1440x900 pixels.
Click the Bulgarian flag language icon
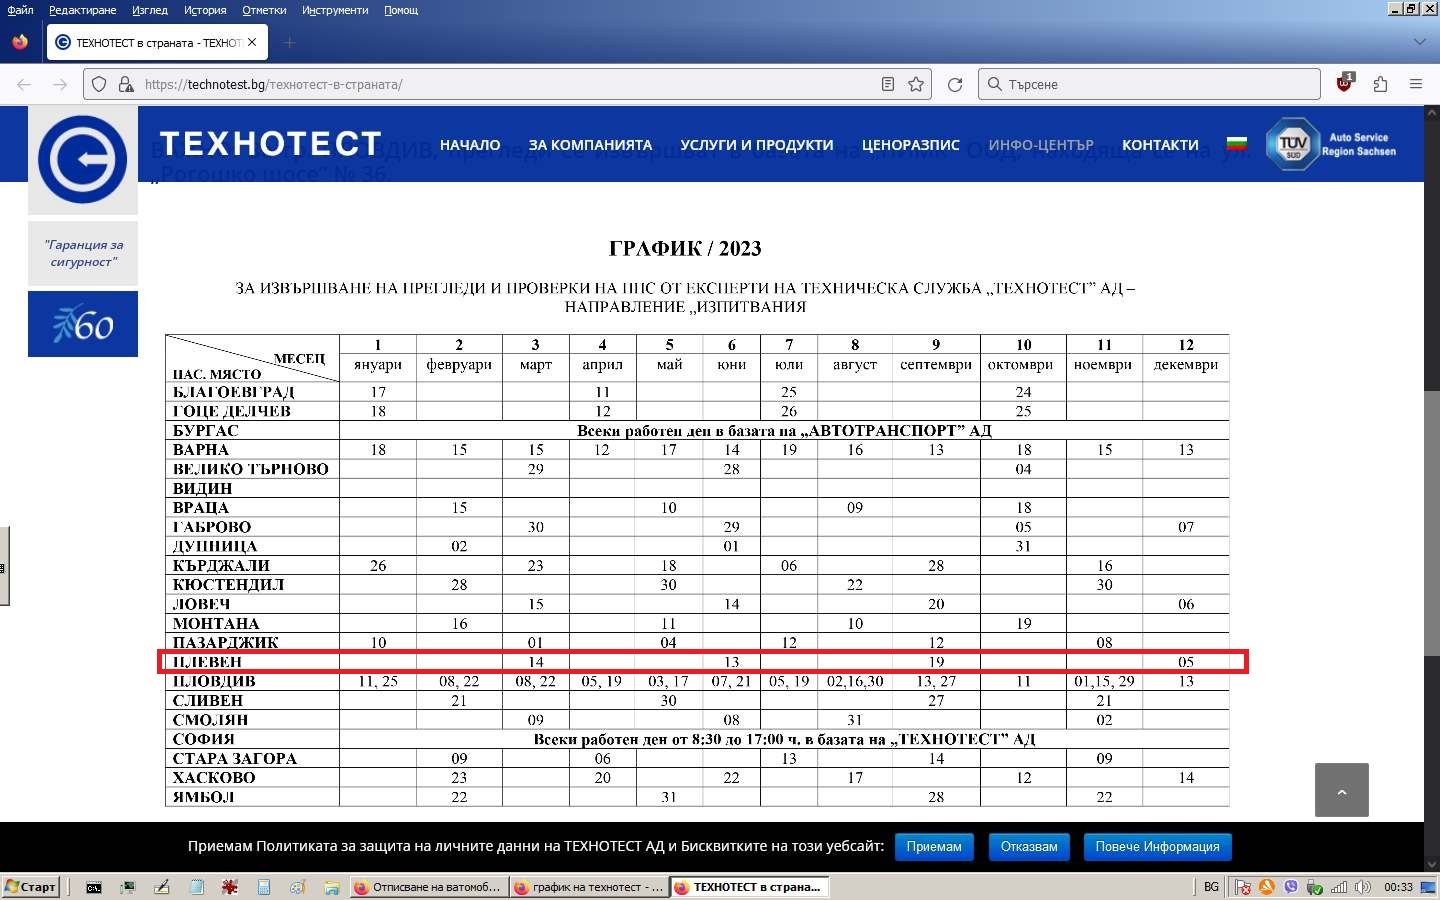coord(1237,145)
